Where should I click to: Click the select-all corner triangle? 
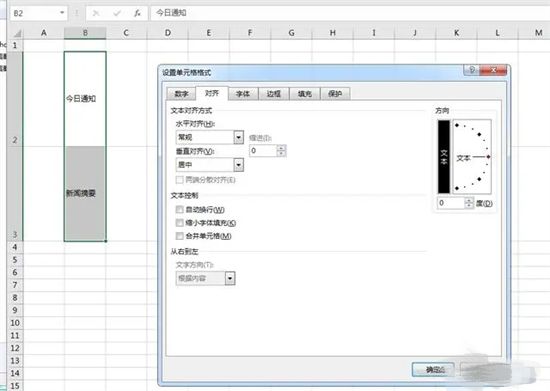tap(17, 33)
